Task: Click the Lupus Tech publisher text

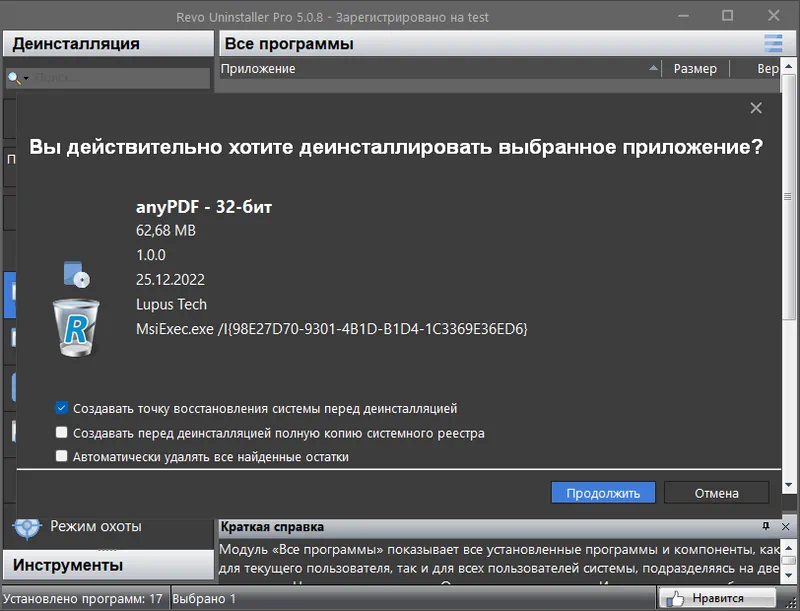Action: (x=171, y=304)
